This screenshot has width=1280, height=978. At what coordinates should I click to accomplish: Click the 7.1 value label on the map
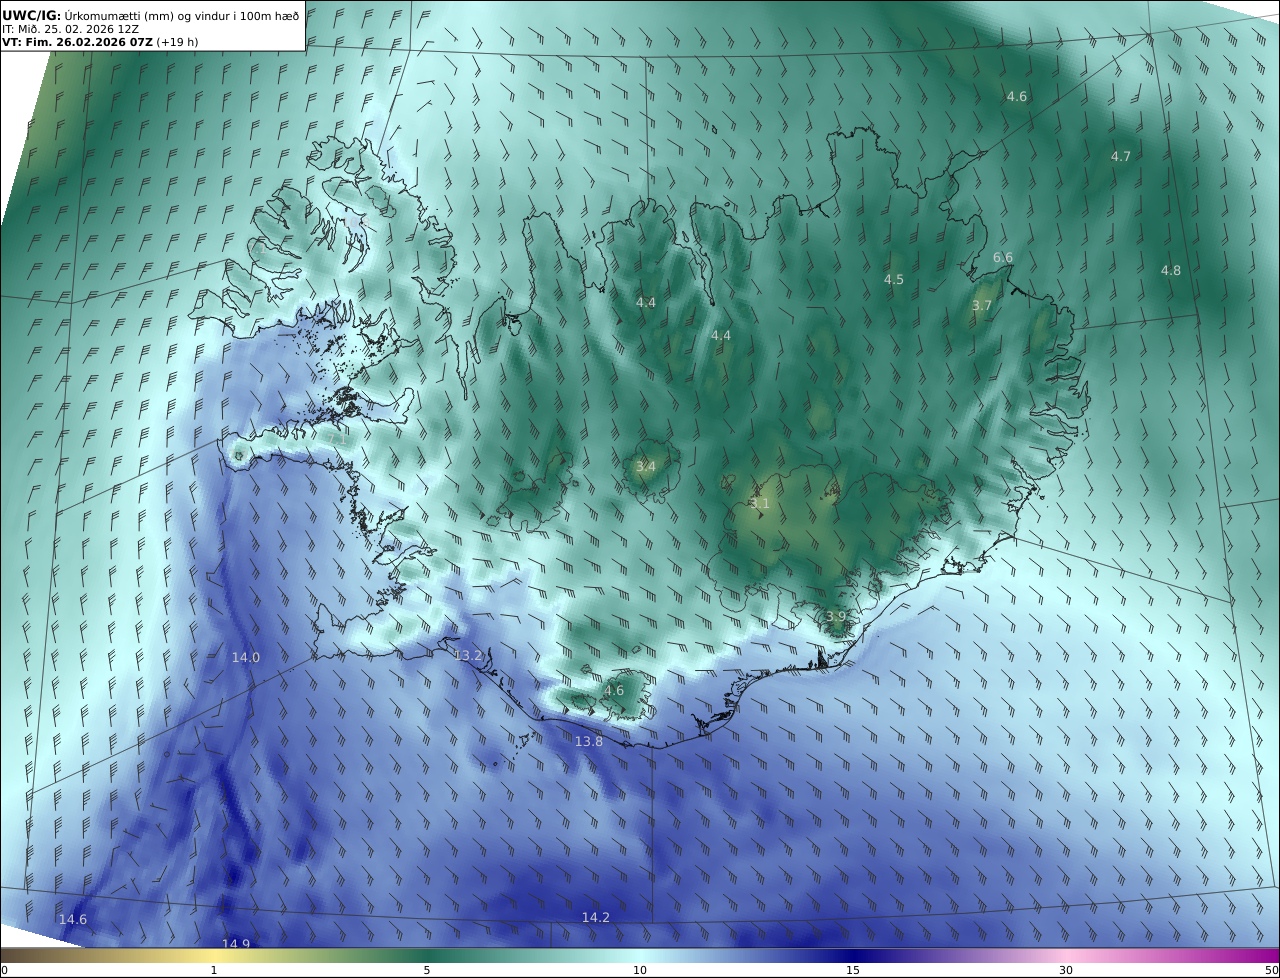(338, 439)
